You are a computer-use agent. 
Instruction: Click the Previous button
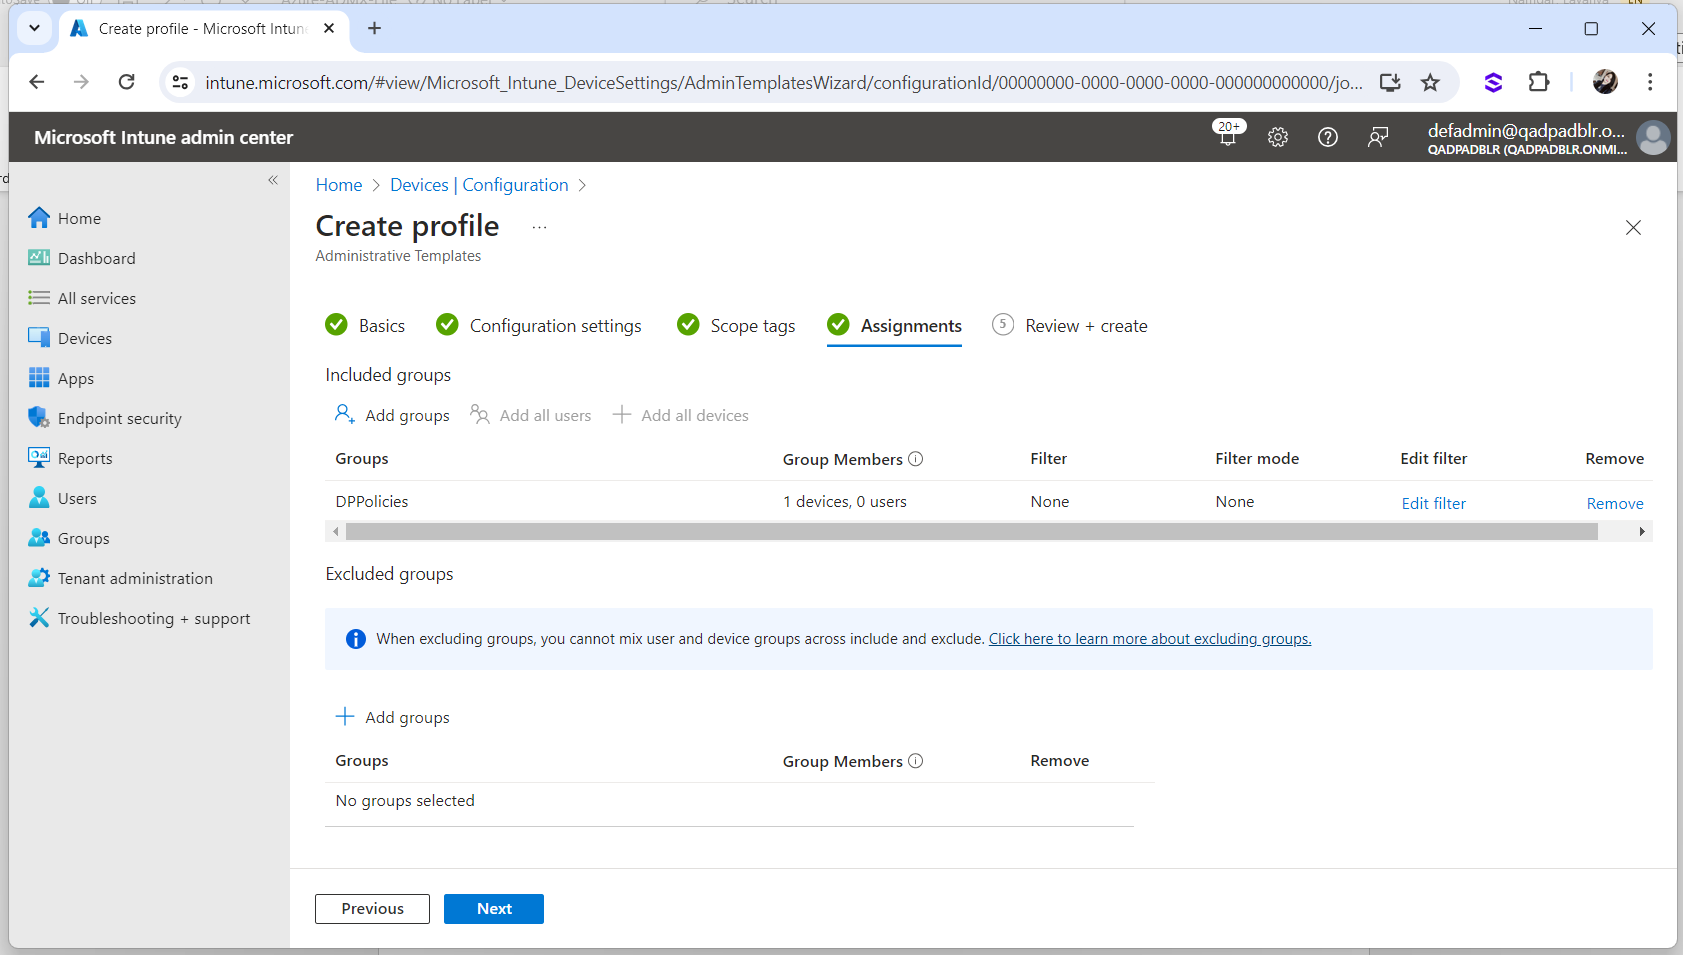(372, 909)
